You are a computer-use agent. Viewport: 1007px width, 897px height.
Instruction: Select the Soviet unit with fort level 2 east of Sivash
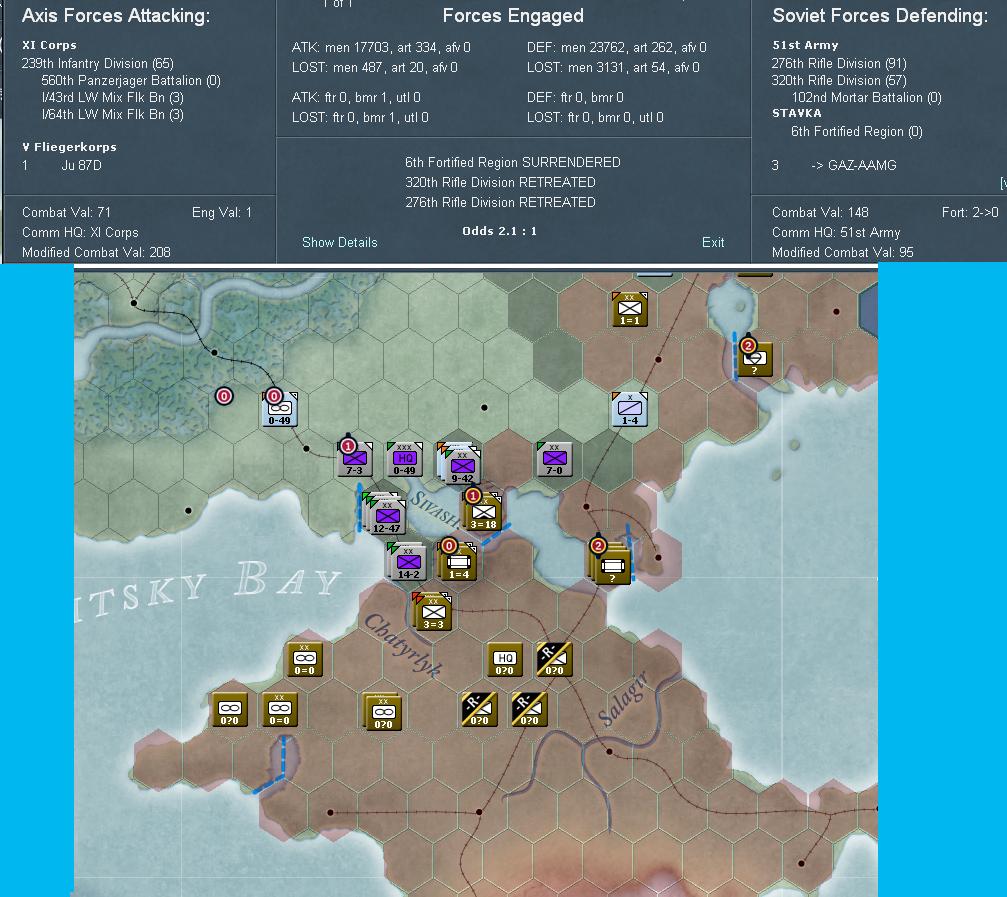(x=611, y=564)
